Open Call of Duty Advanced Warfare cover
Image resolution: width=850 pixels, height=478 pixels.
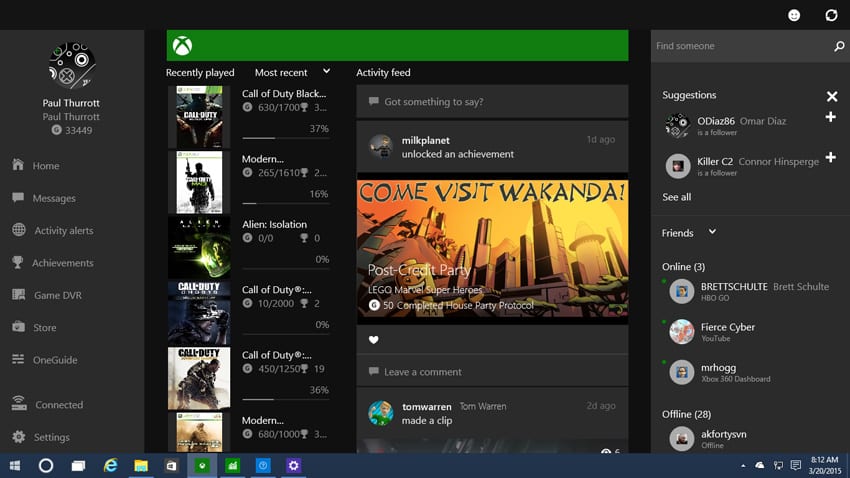click(199, 378)
